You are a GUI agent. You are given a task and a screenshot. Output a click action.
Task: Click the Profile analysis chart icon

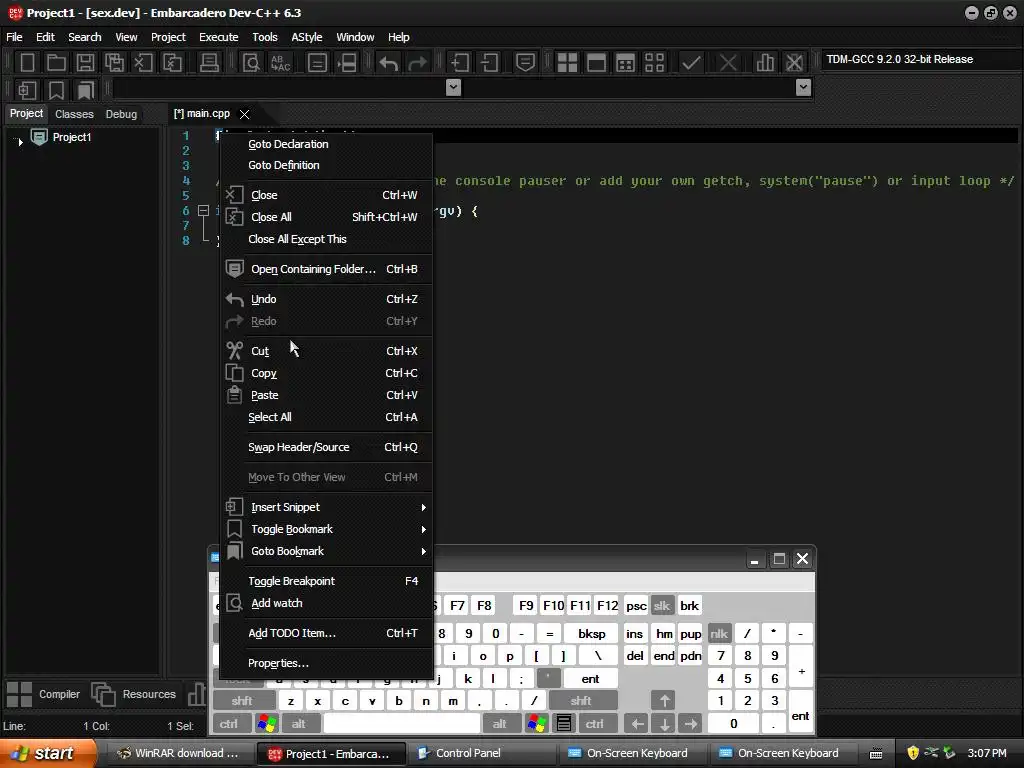click(765, 63)
